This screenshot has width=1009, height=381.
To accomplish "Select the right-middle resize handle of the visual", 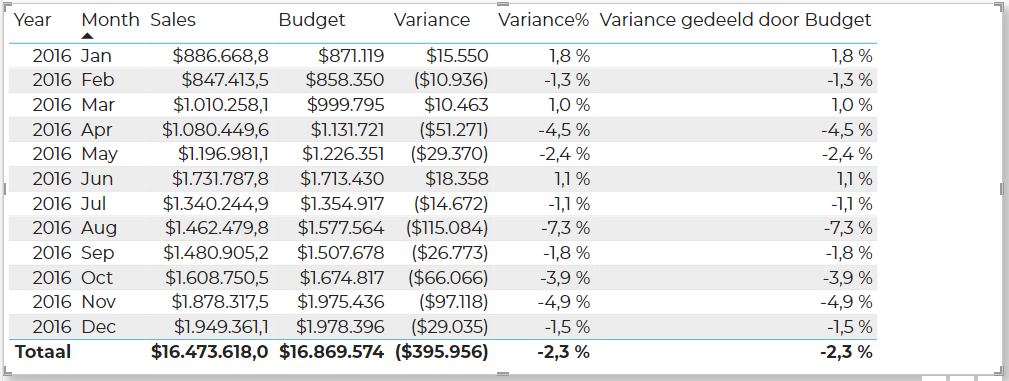I will (1002, 188).
